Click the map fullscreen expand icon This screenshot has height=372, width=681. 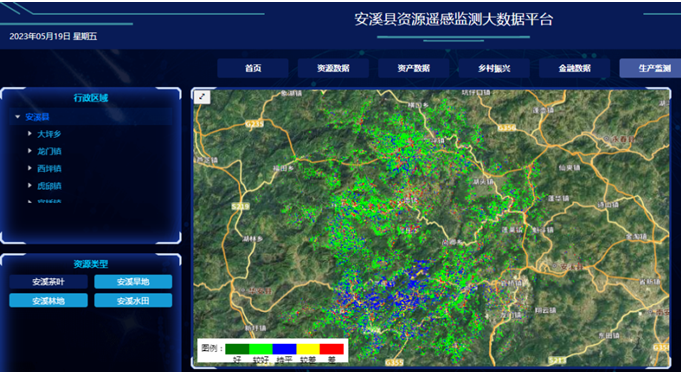pos(202,97)
